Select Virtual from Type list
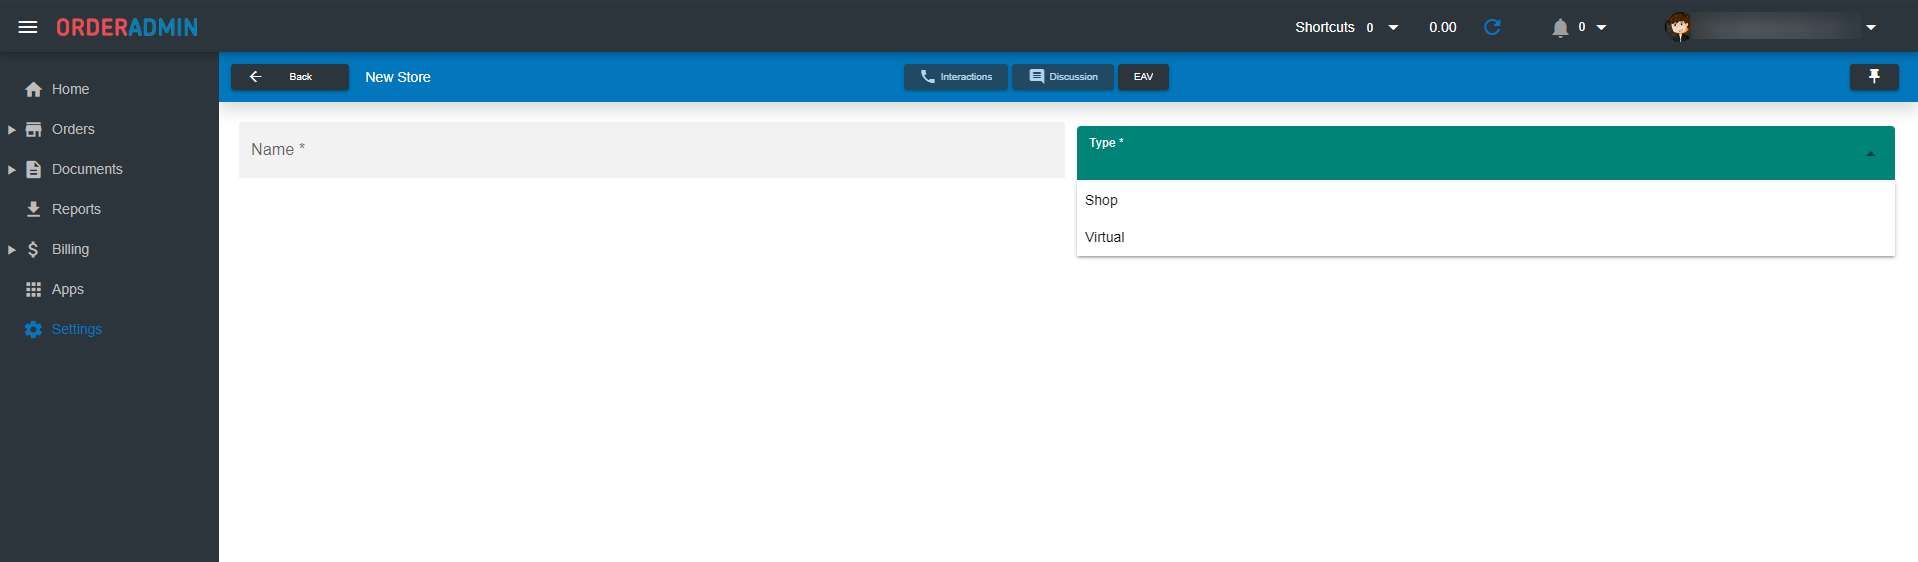 tap(1486, 237)
